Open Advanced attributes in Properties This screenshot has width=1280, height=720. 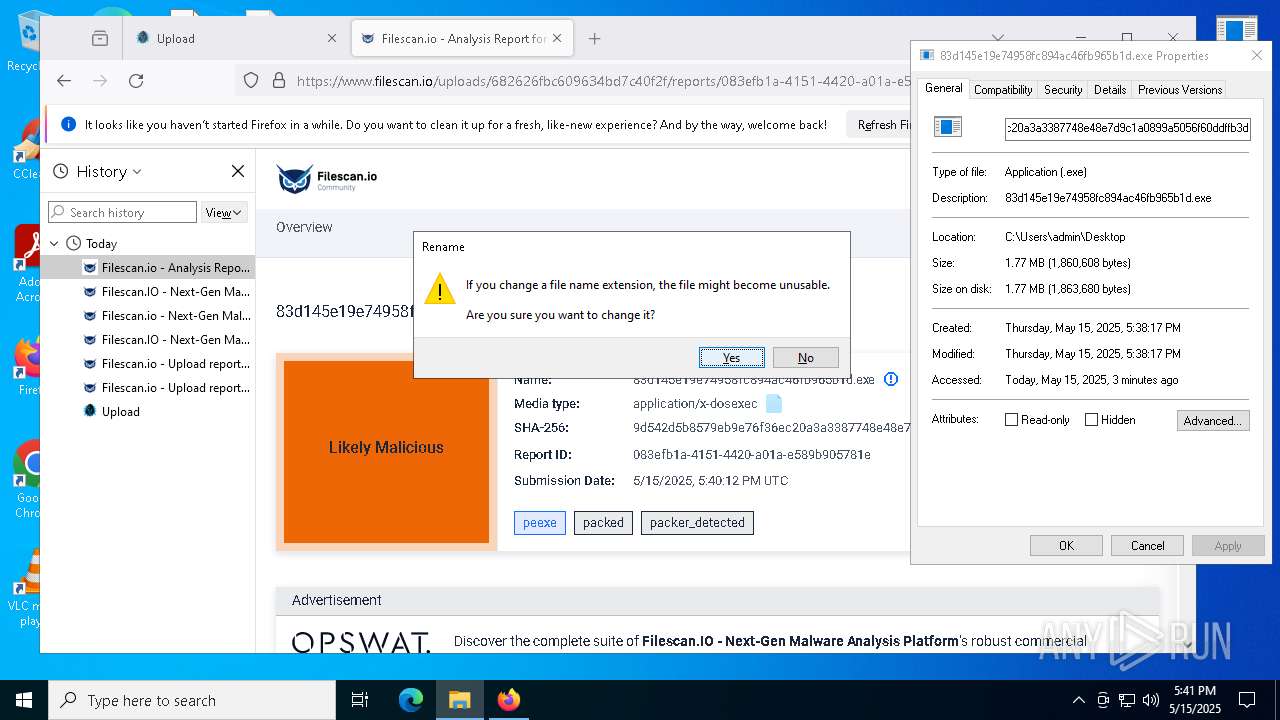click(x=1213, y=420)
